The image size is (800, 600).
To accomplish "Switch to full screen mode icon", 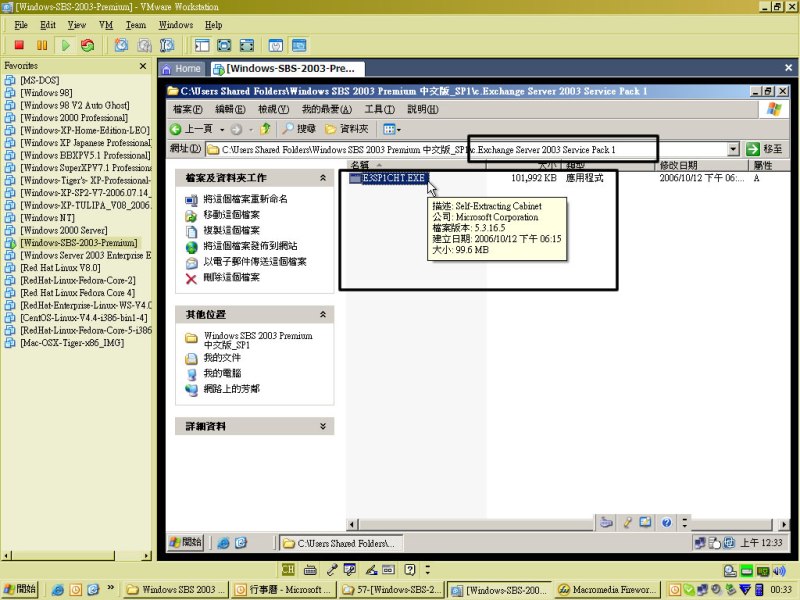I will pyautogui.click(x=224, y=45).
